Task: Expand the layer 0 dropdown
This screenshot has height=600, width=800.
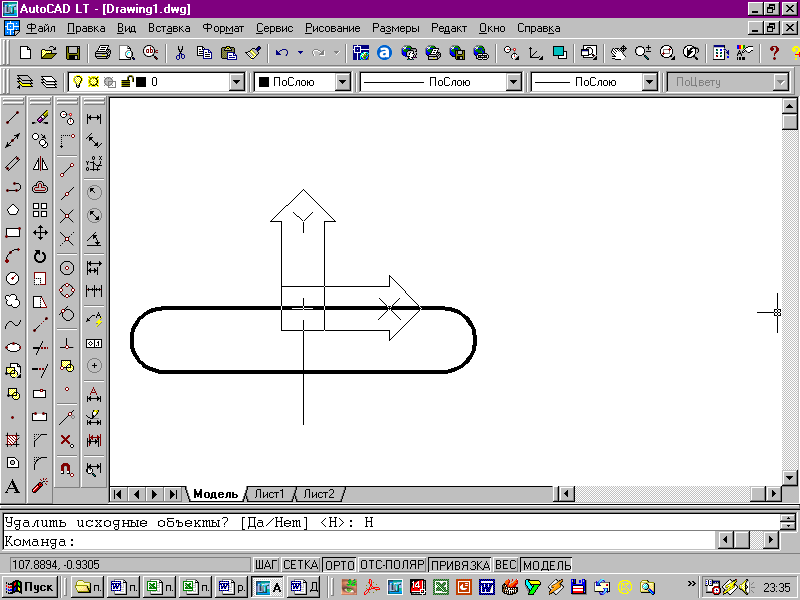Action: coord(237,82)
